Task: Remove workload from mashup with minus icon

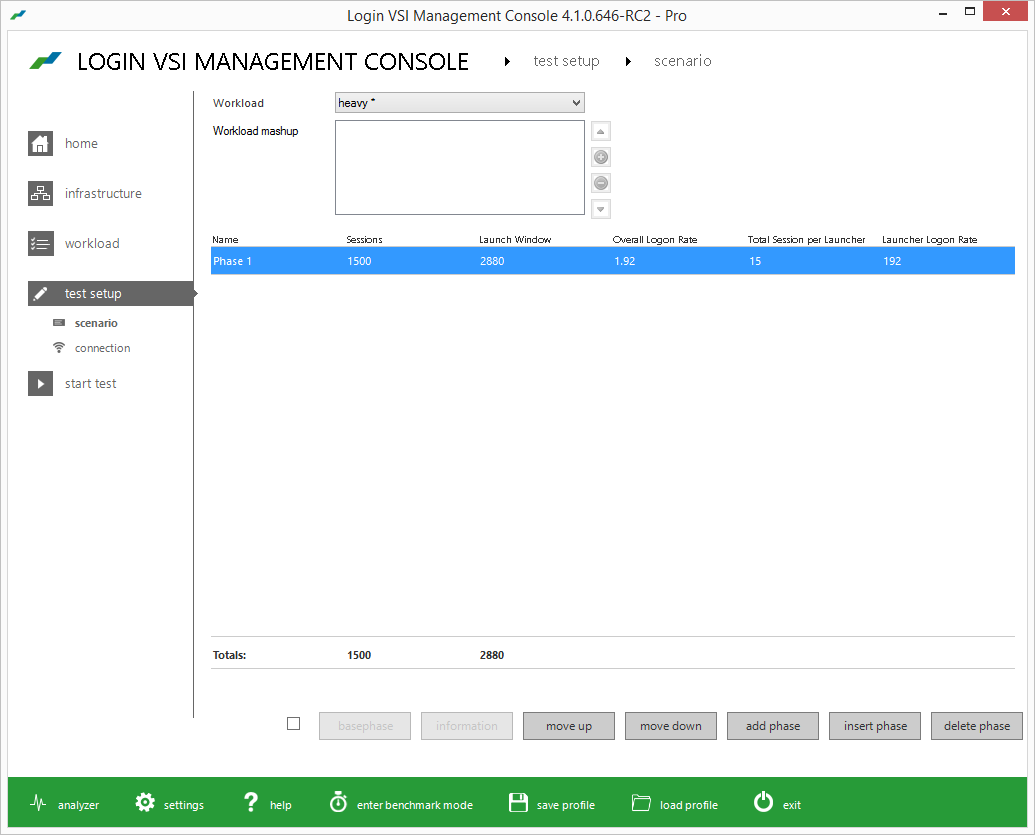Action: tap(601, 183)
